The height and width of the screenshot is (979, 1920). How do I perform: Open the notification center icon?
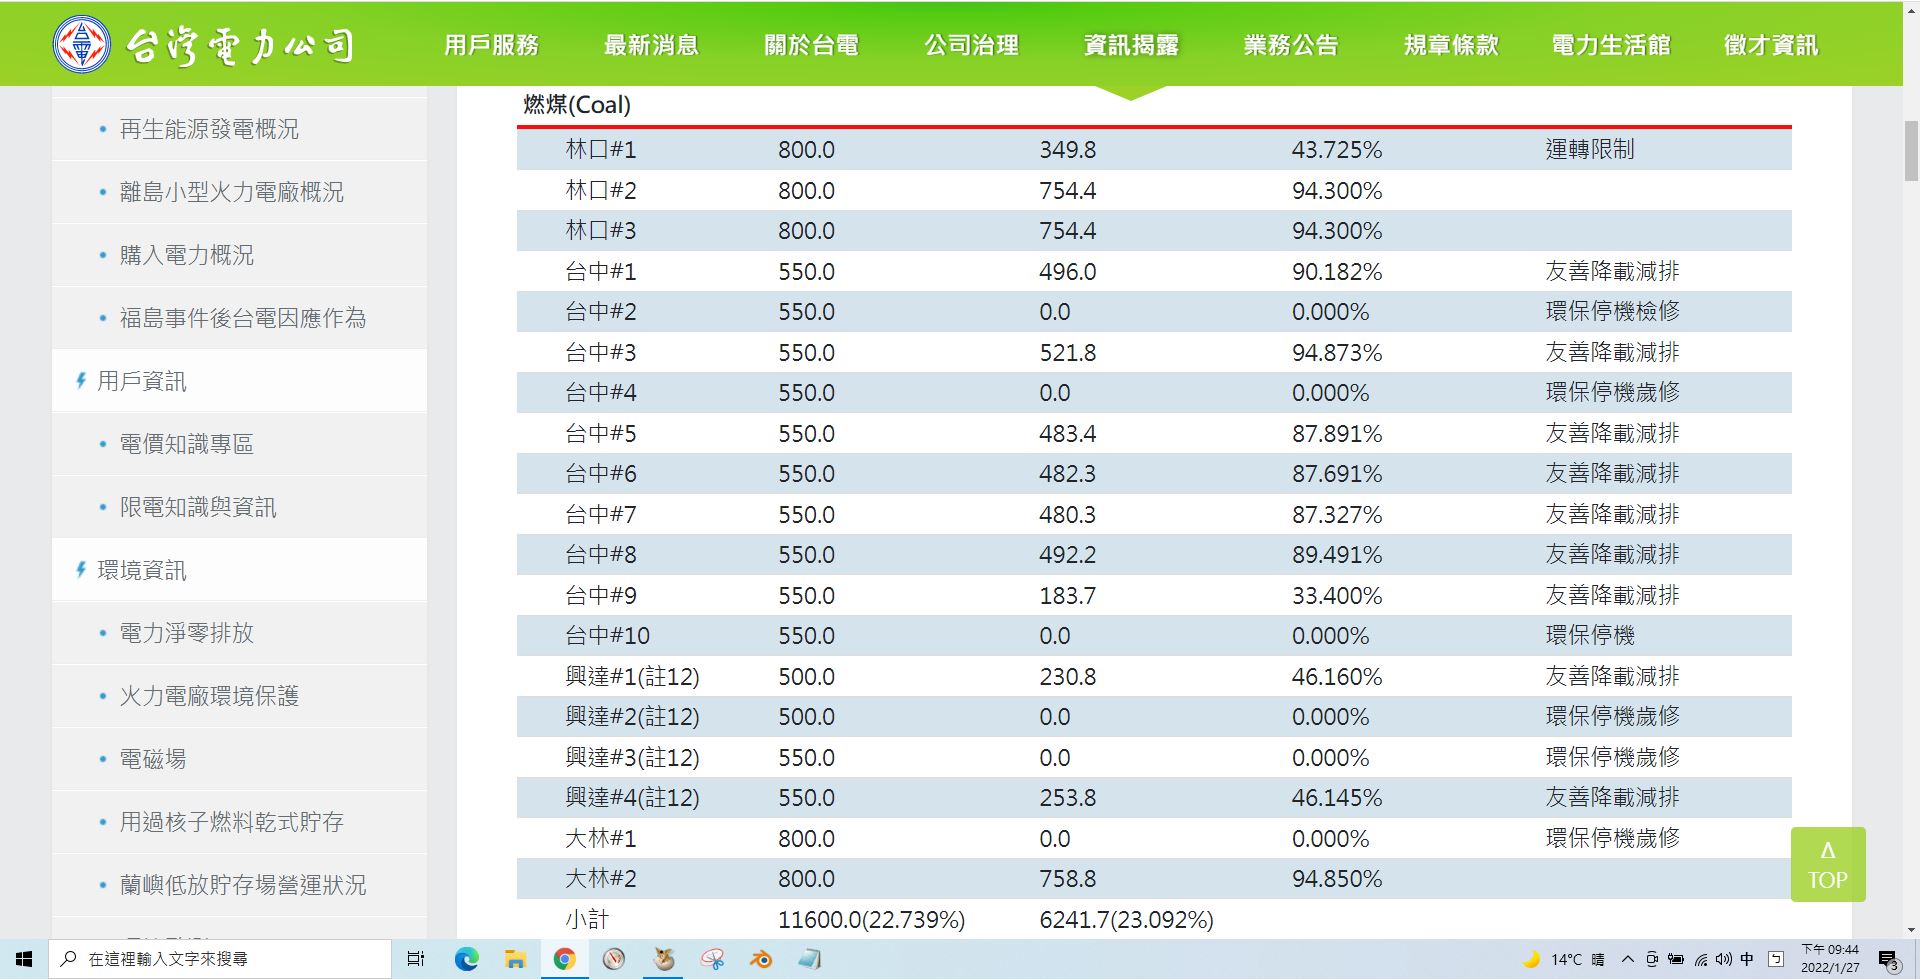(x=1888, y=960)
